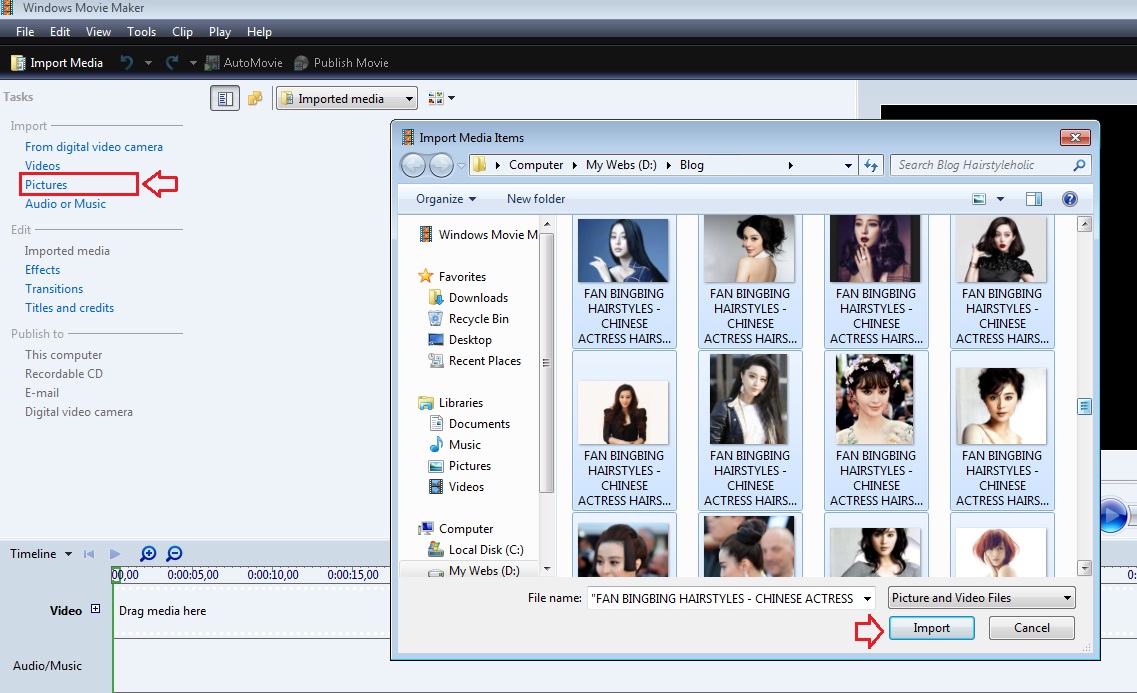Click the Effects link
1137x693 pixels.
click(42, 270)
